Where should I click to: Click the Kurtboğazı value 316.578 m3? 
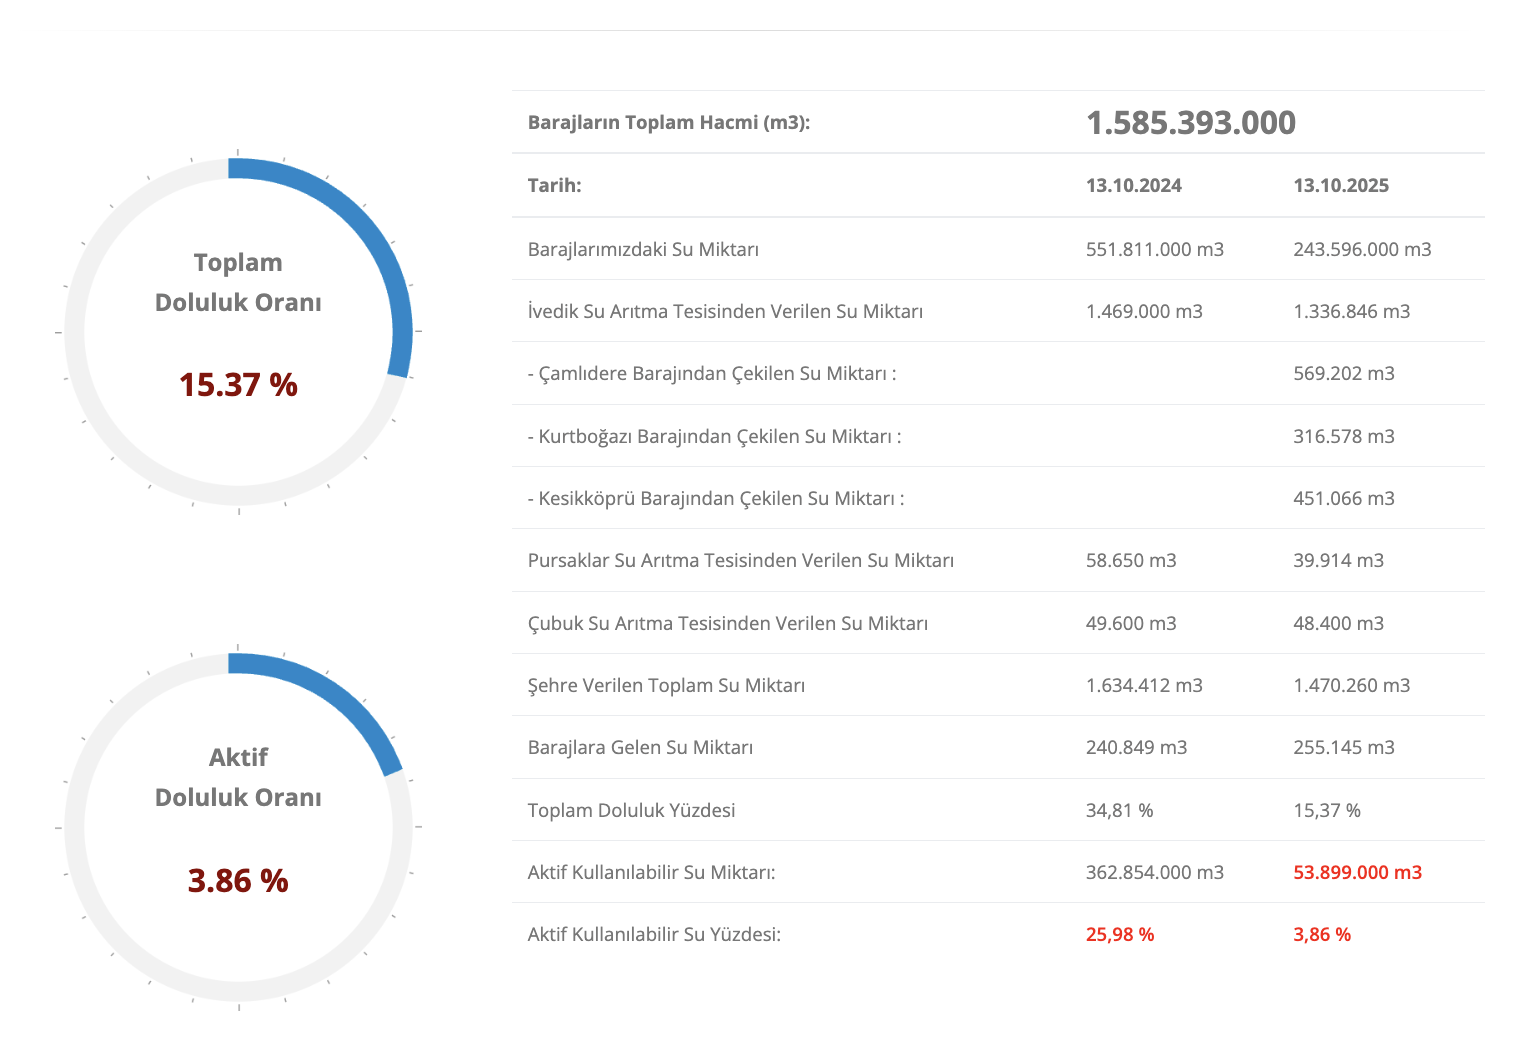[1343, 436]
